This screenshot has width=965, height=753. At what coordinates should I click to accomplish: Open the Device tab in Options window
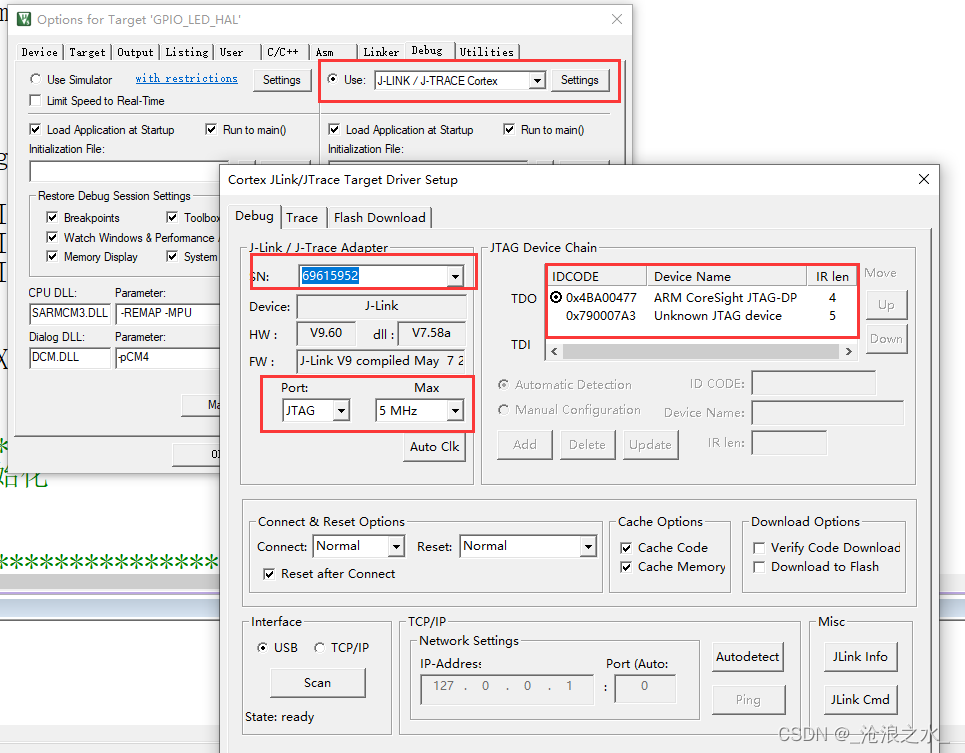(39, 52)
